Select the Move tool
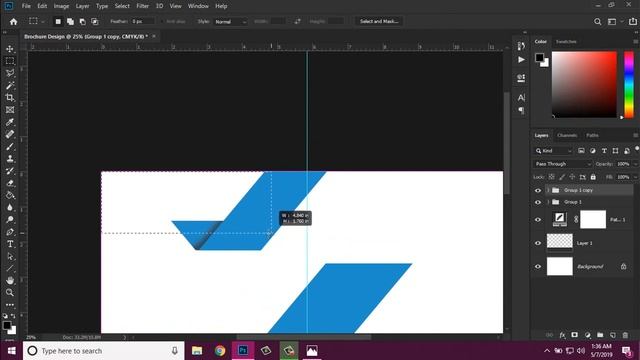This screenshot has height=360, width=640. (10, 49)
